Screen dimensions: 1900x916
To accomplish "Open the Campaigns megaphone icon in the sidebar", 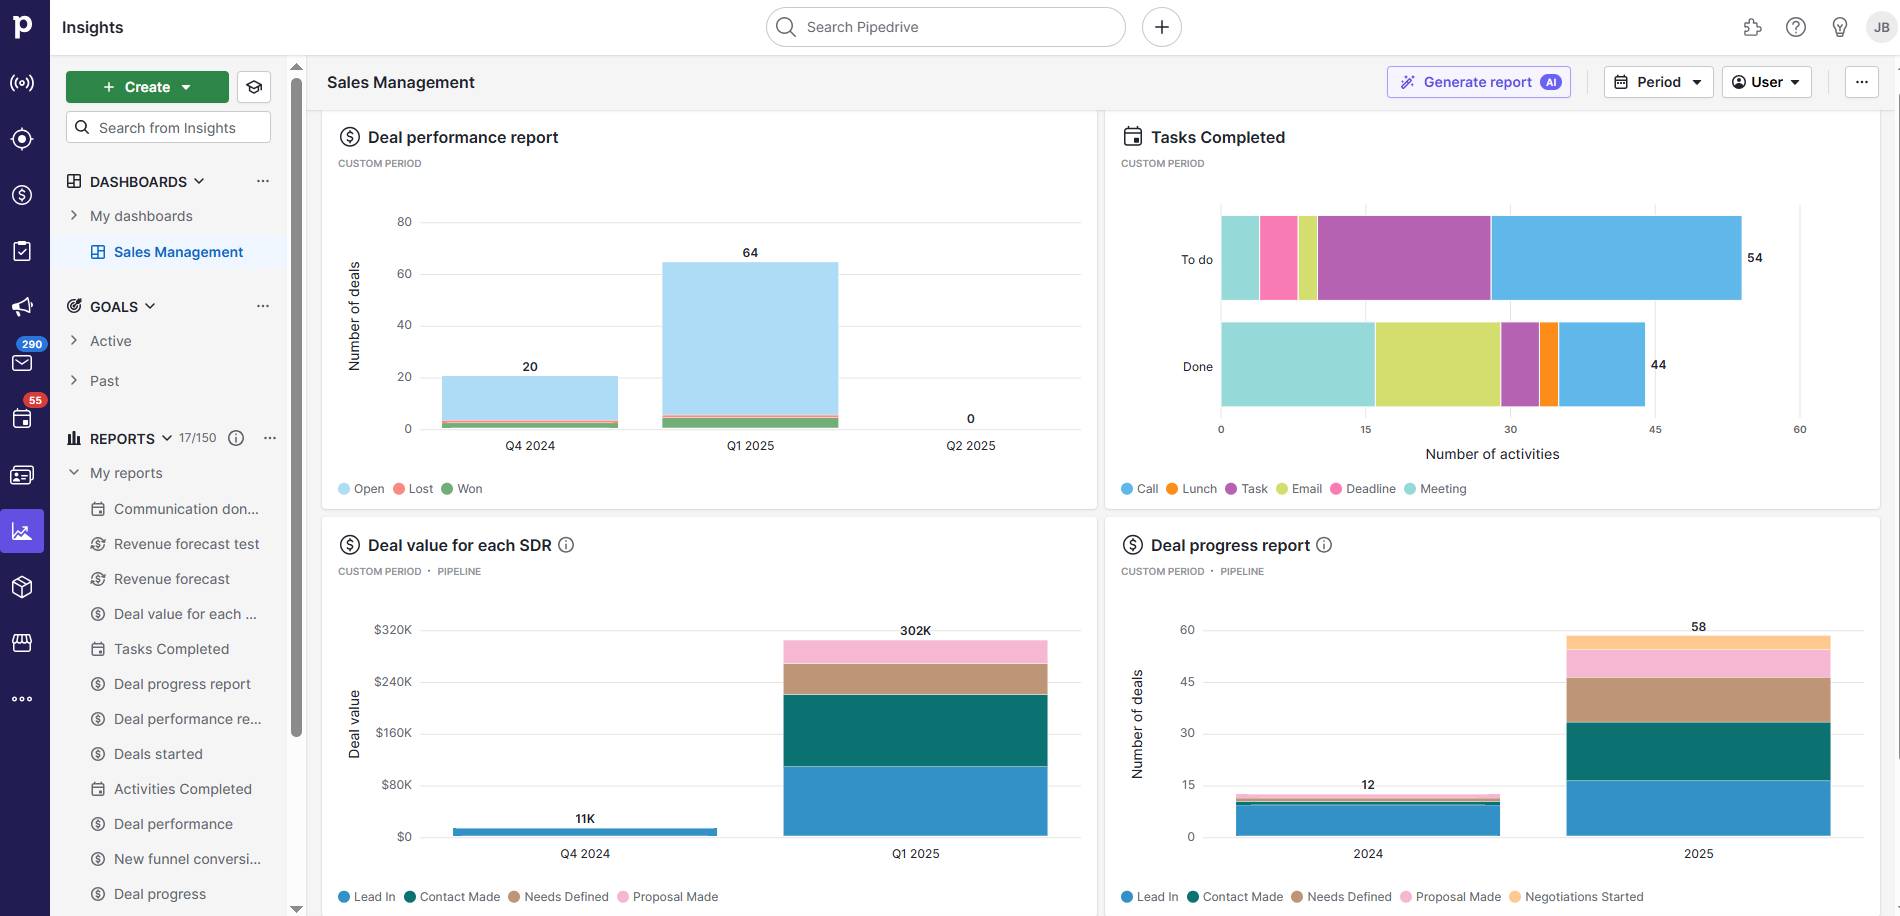I will coord(21,305).
